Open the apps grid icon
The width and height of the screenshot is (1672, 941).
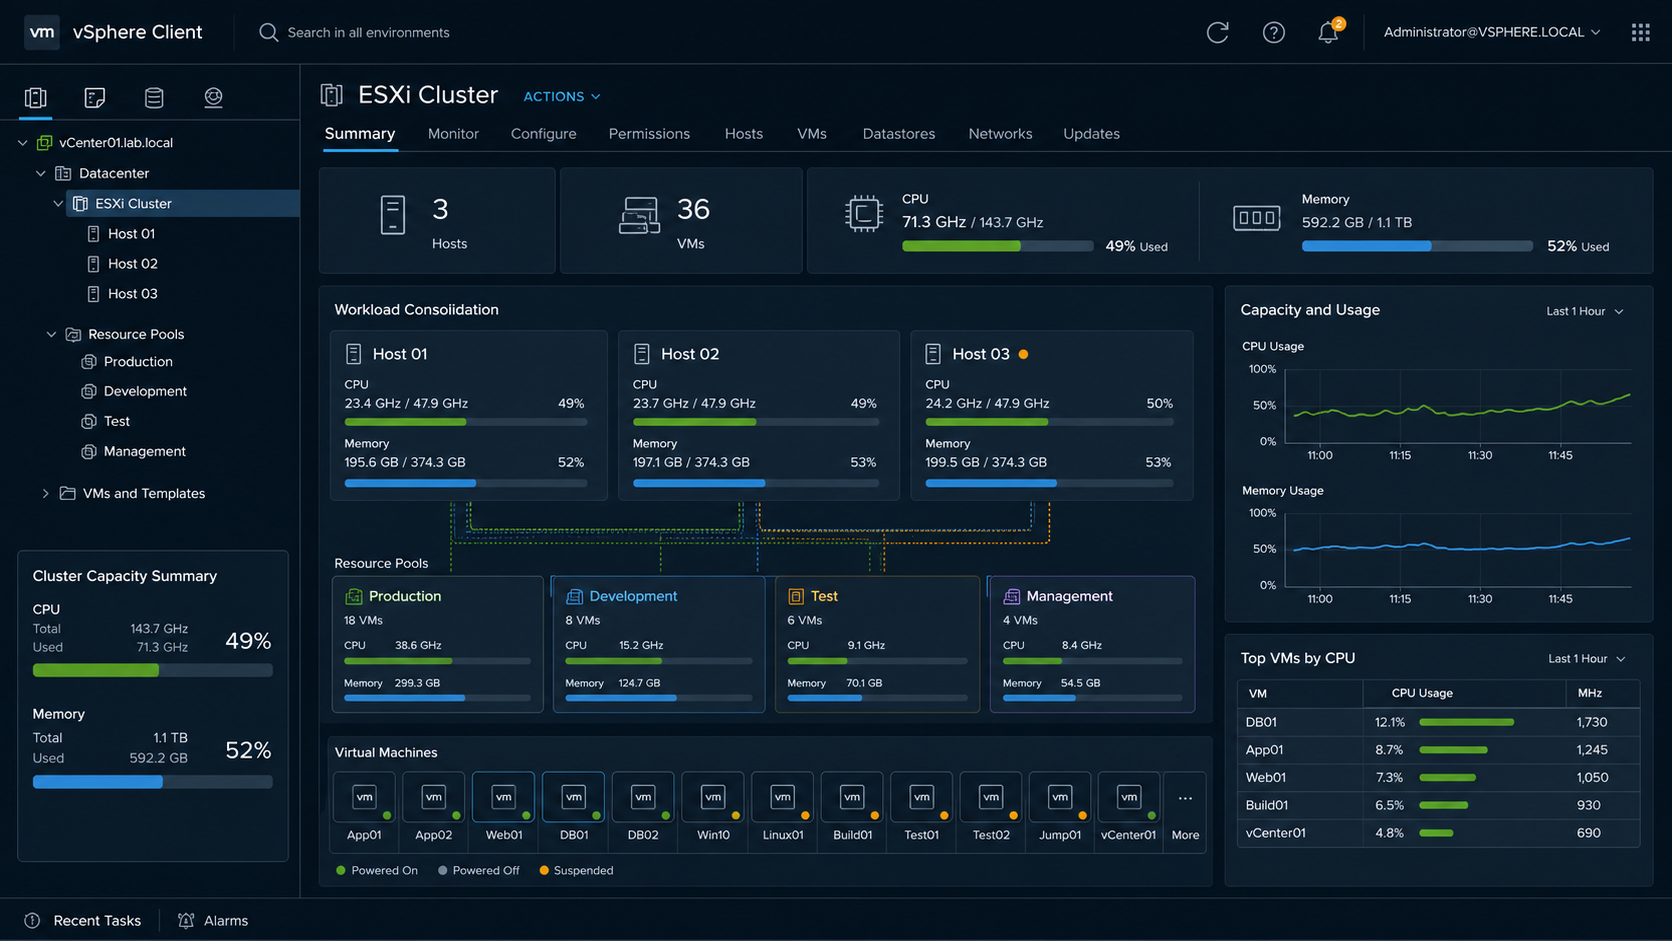(1640, 32)
